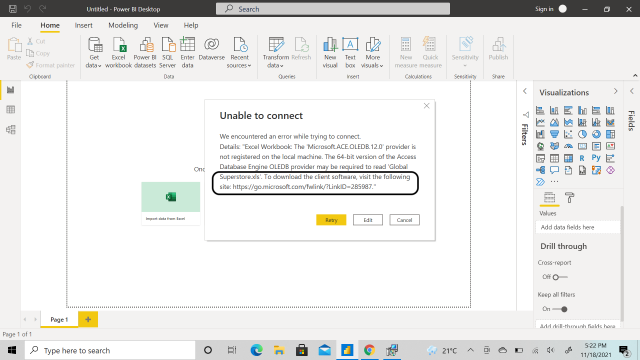Toggle Cross-report drill through switch
Image resolution: width=640 pixels, height=360 pixels.
[560, 277]
